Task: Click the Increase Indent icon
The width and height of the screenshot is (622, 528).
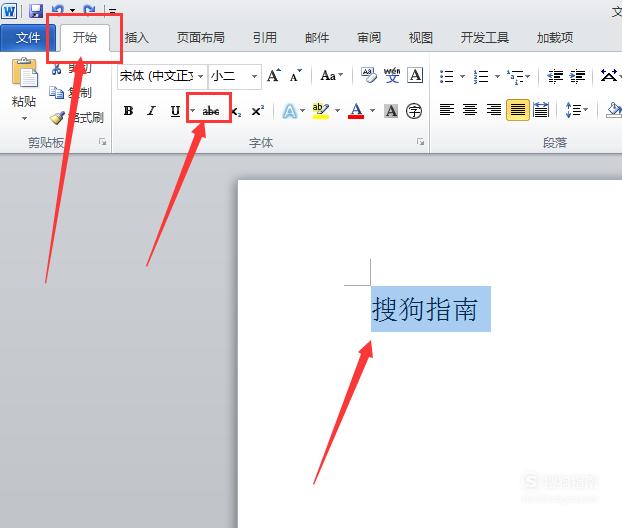Action: click(x=577, y=76)
